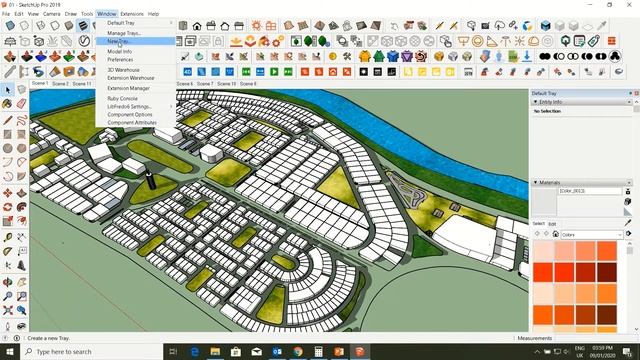Toggle auto-hide pin on Default Tray
640x360 pixels.
630,93
